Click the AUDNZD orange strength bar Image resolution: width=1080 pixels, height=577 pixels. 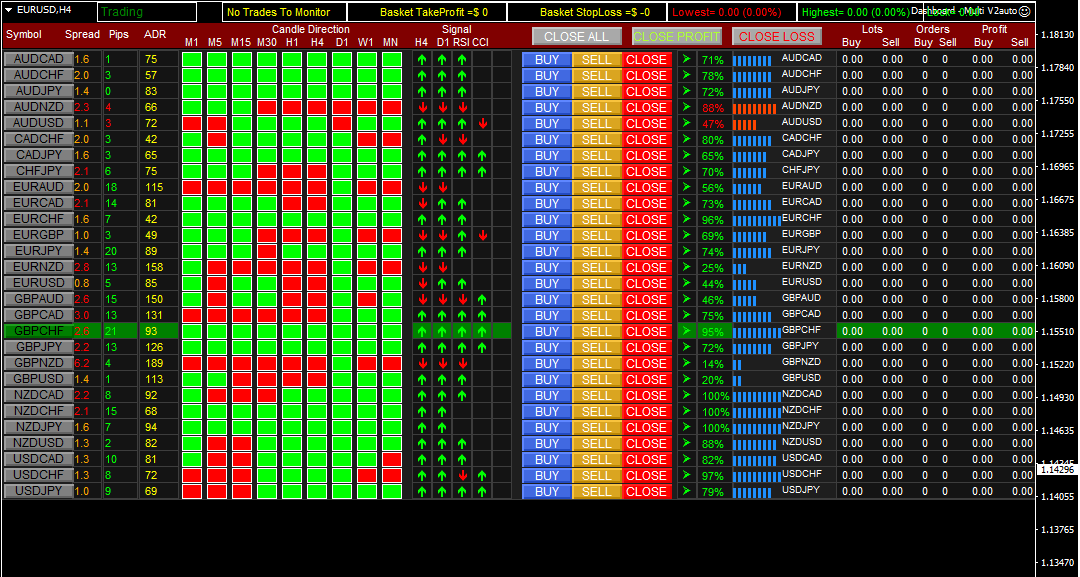[x=754, y=107]
